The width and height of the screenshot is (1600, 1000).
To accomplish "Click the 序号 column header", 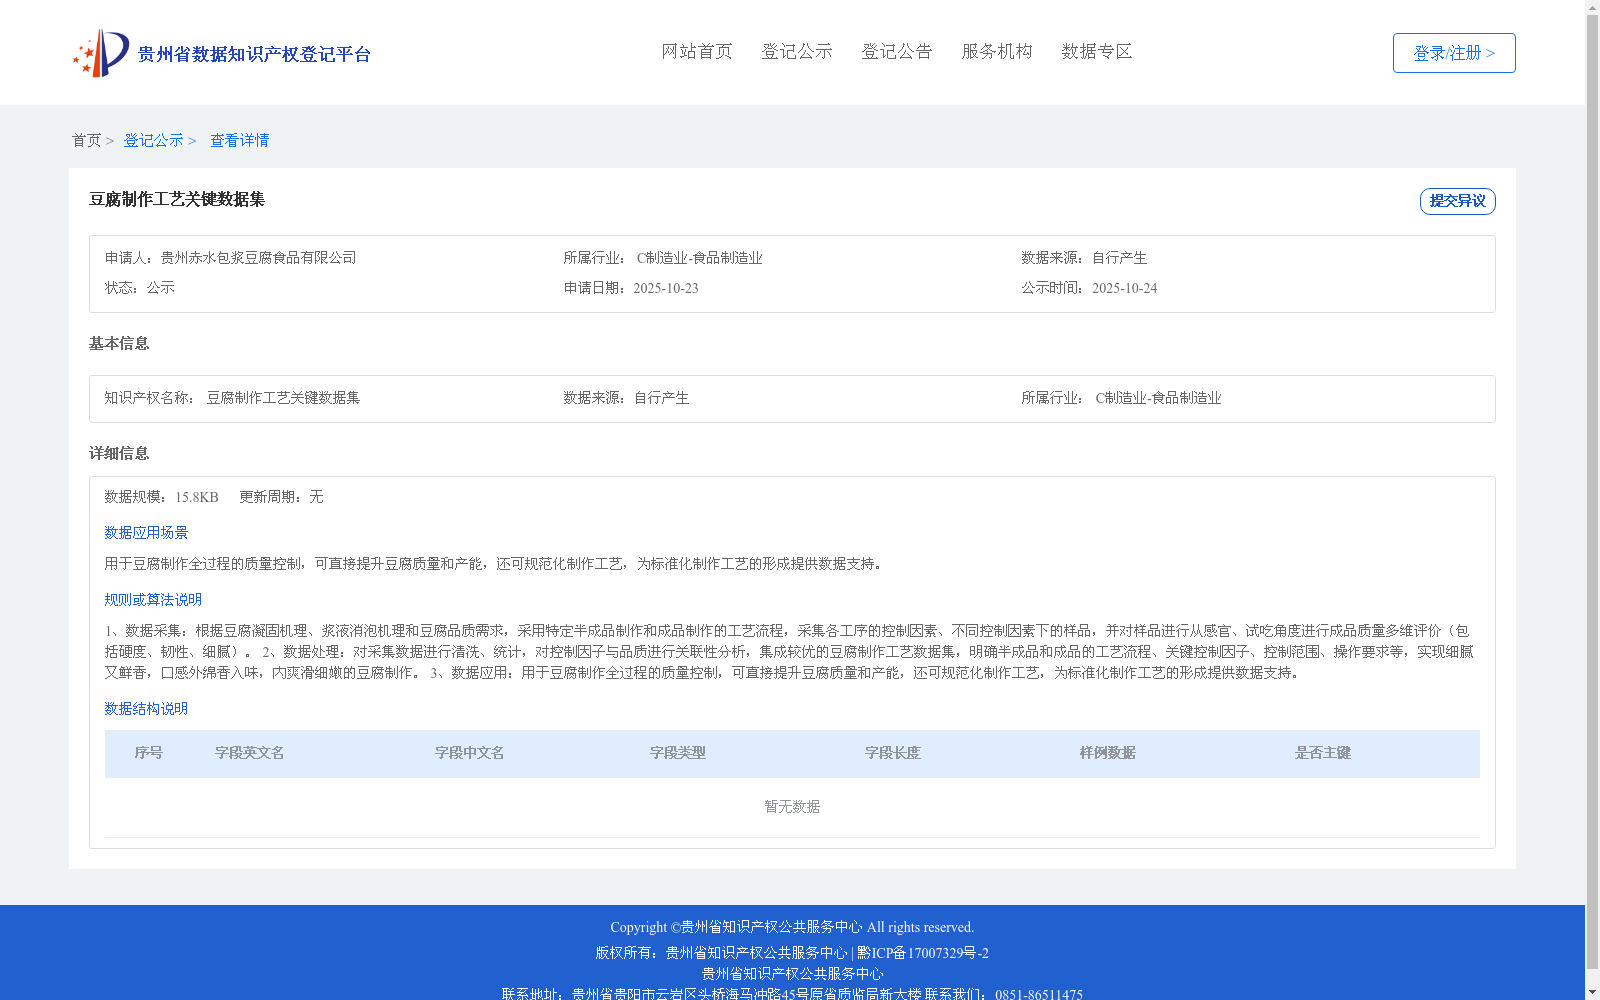I will pos(149,753).
